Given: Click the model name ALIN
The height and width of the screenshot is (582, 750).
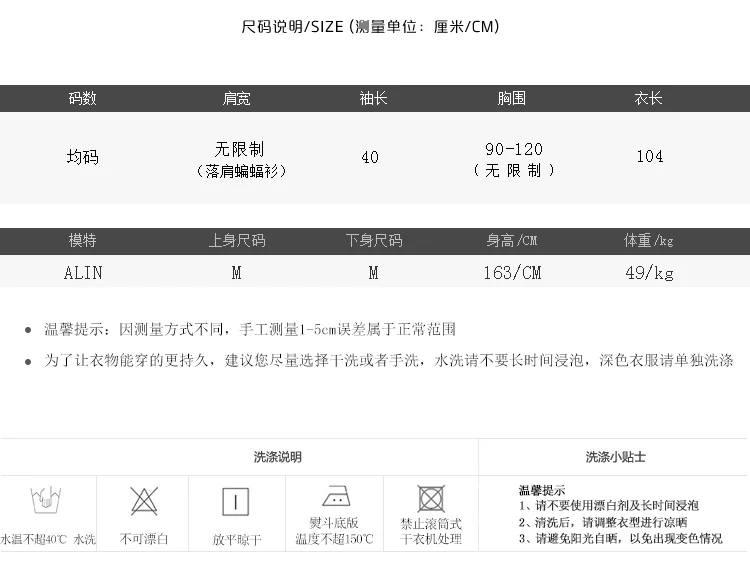Looking at the screenshot, I should (x=83, y=273).
